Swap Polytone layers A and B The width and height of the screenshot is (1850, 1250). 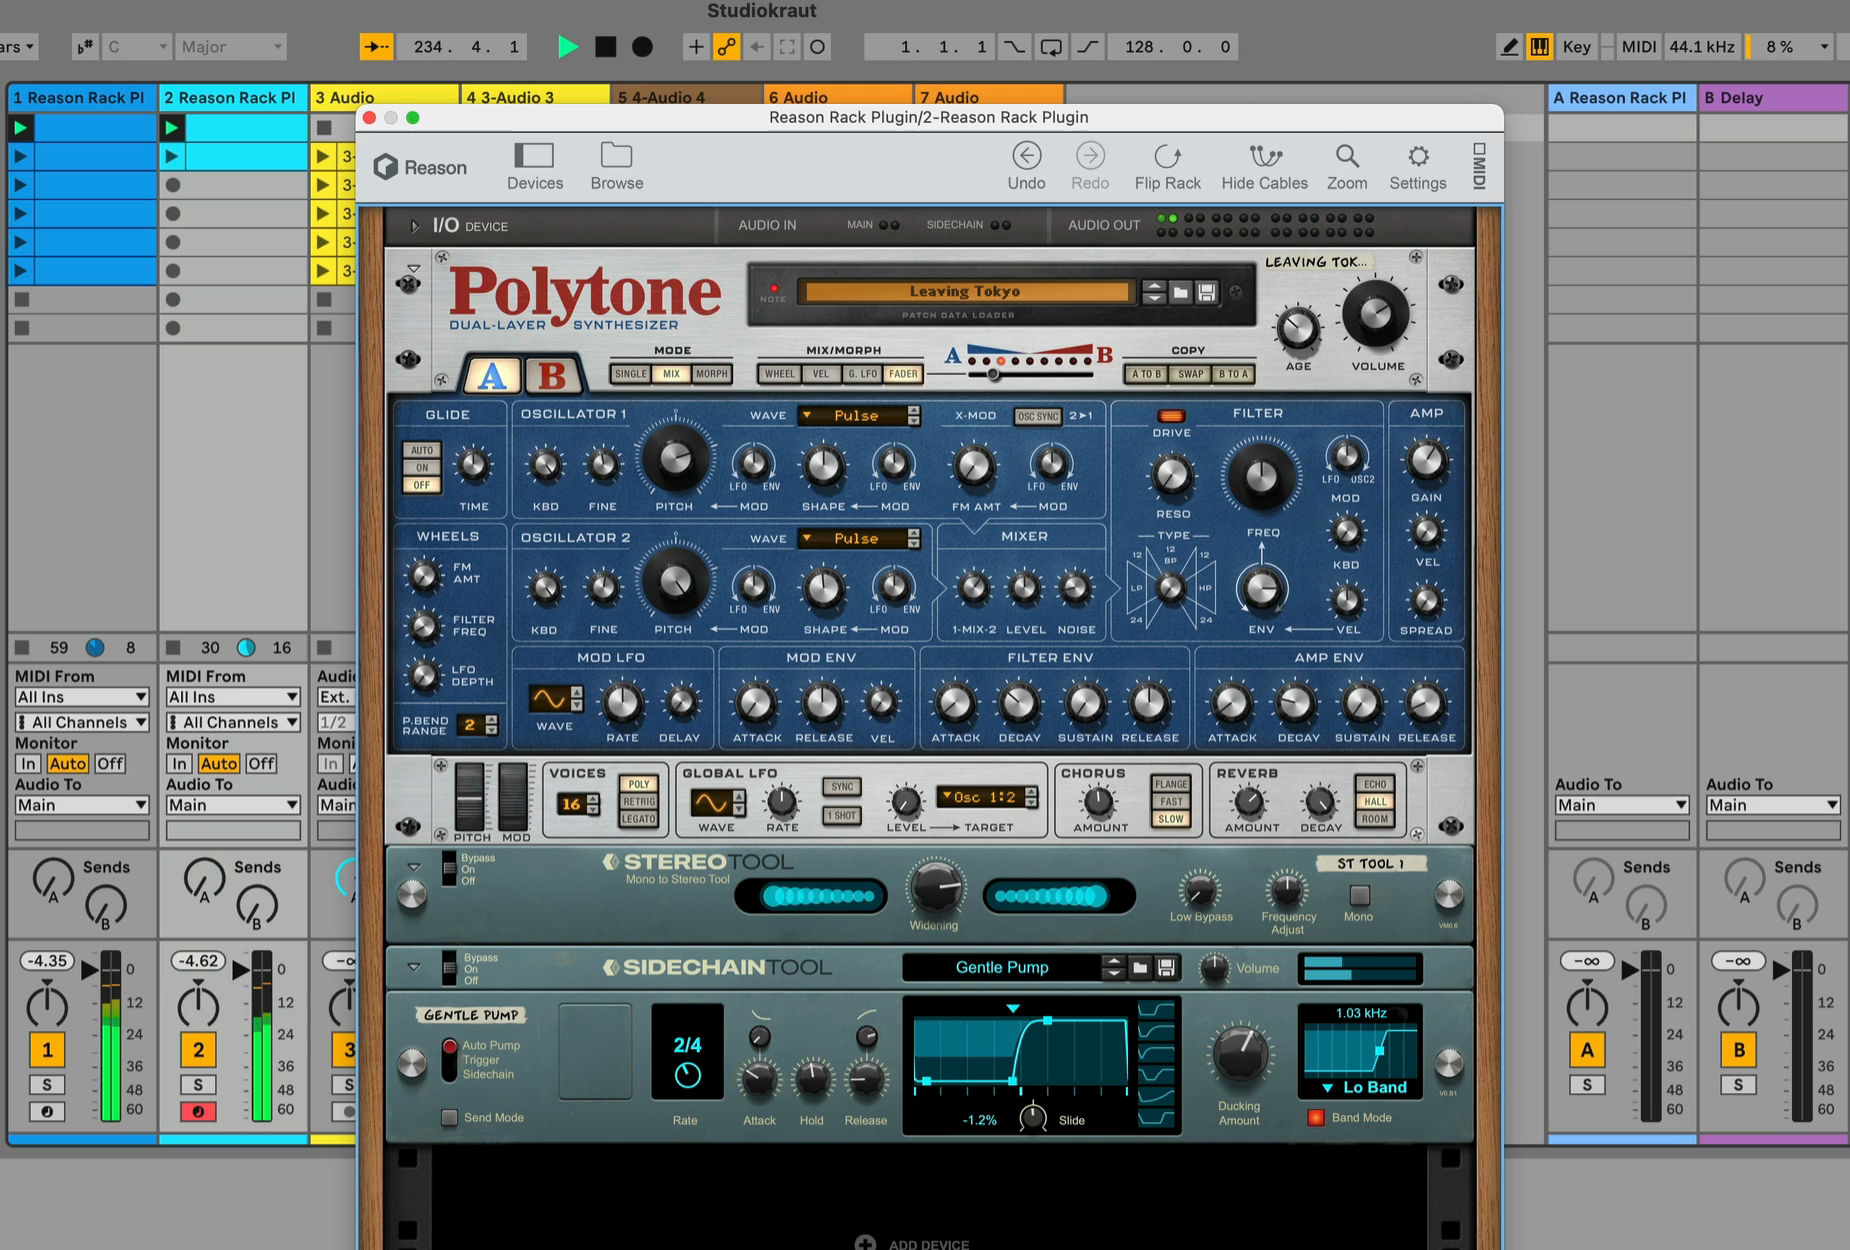pos(1189,374)
